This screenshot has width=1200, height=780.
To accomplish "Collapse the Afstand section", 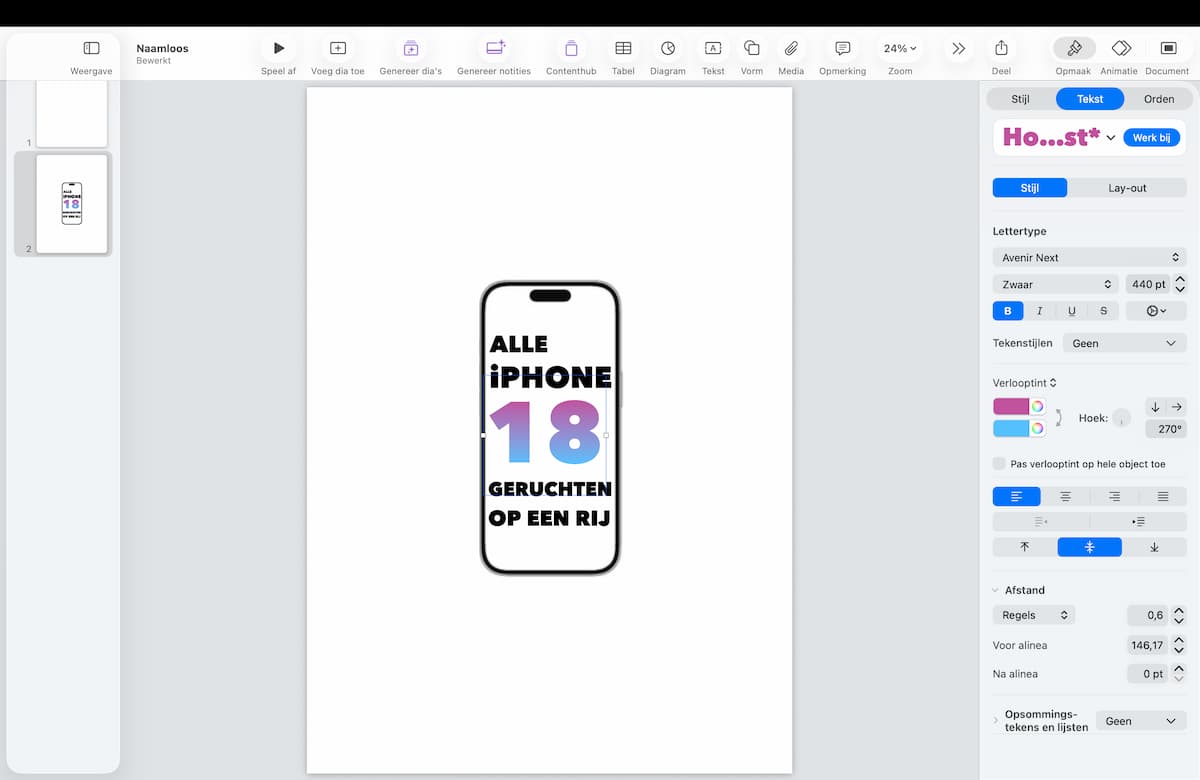I will click(996, 590).
